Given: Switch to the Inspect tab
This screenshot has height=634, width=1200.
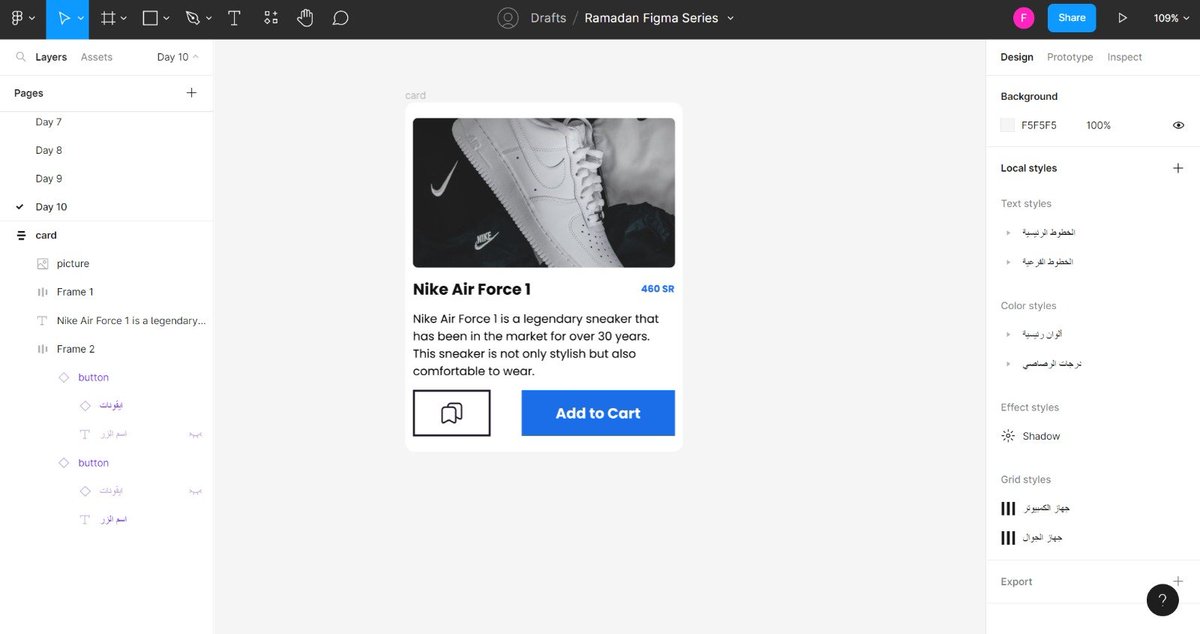Looking at the screenshot, I should 1125,57.
